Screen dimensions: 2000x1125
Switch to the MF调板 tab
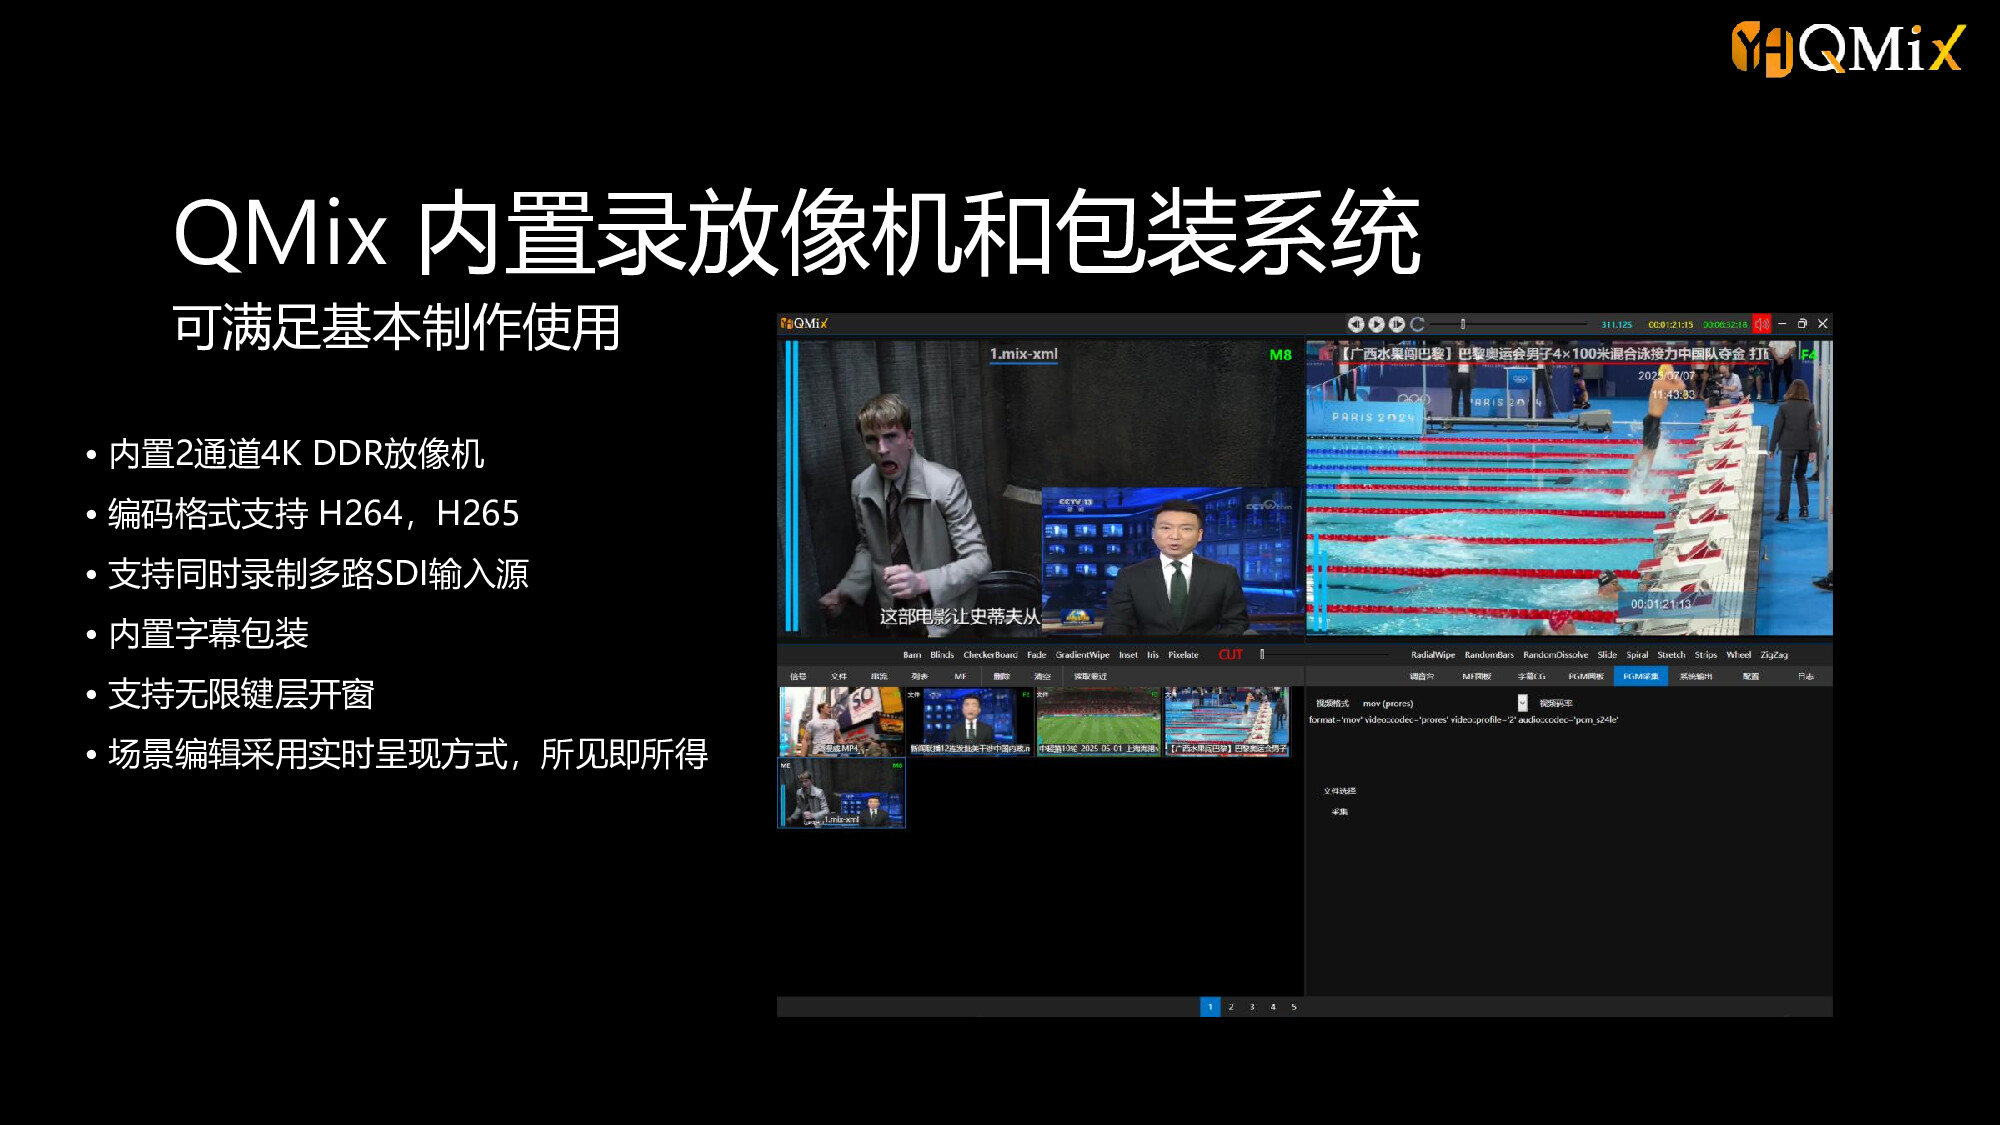pyautogui.click(x=1476, y=677)
